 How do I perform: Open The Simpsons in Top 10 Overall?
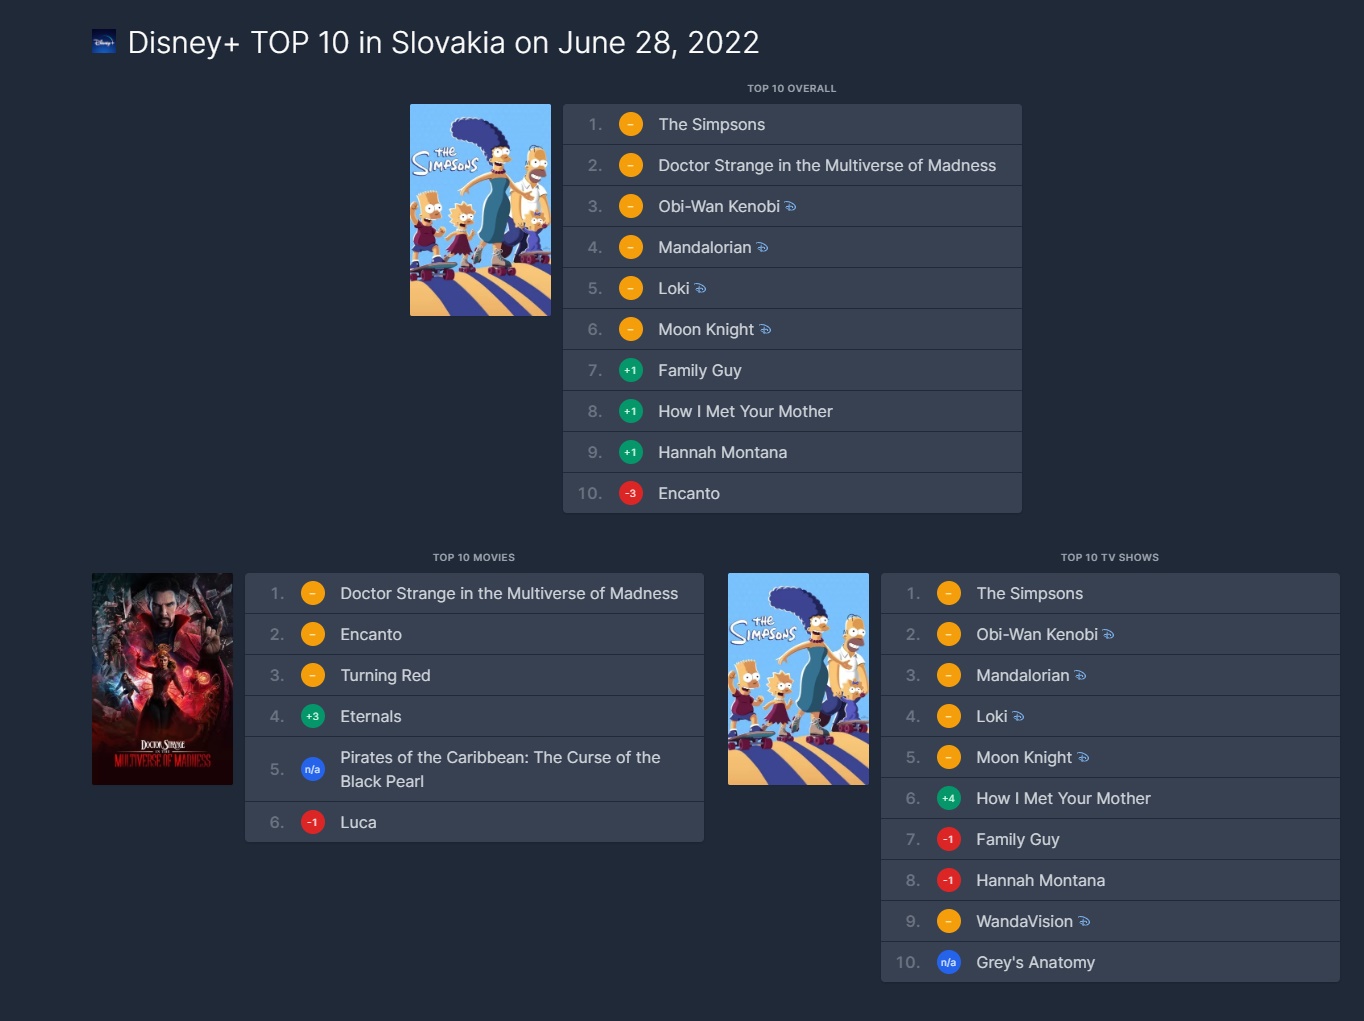point(711,124)
